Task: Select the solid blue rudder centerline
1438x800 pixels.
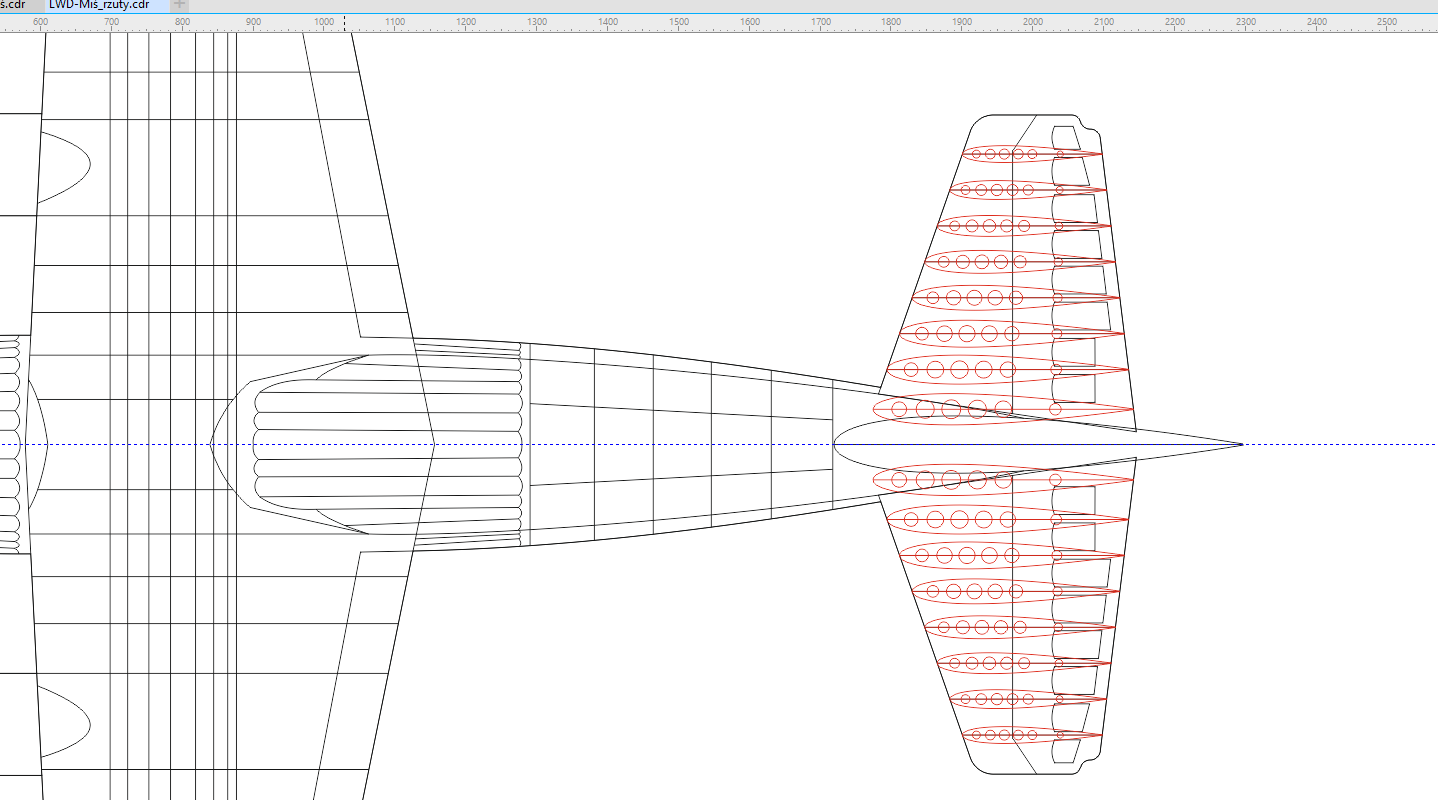Action: click(x=1038, y=444)
